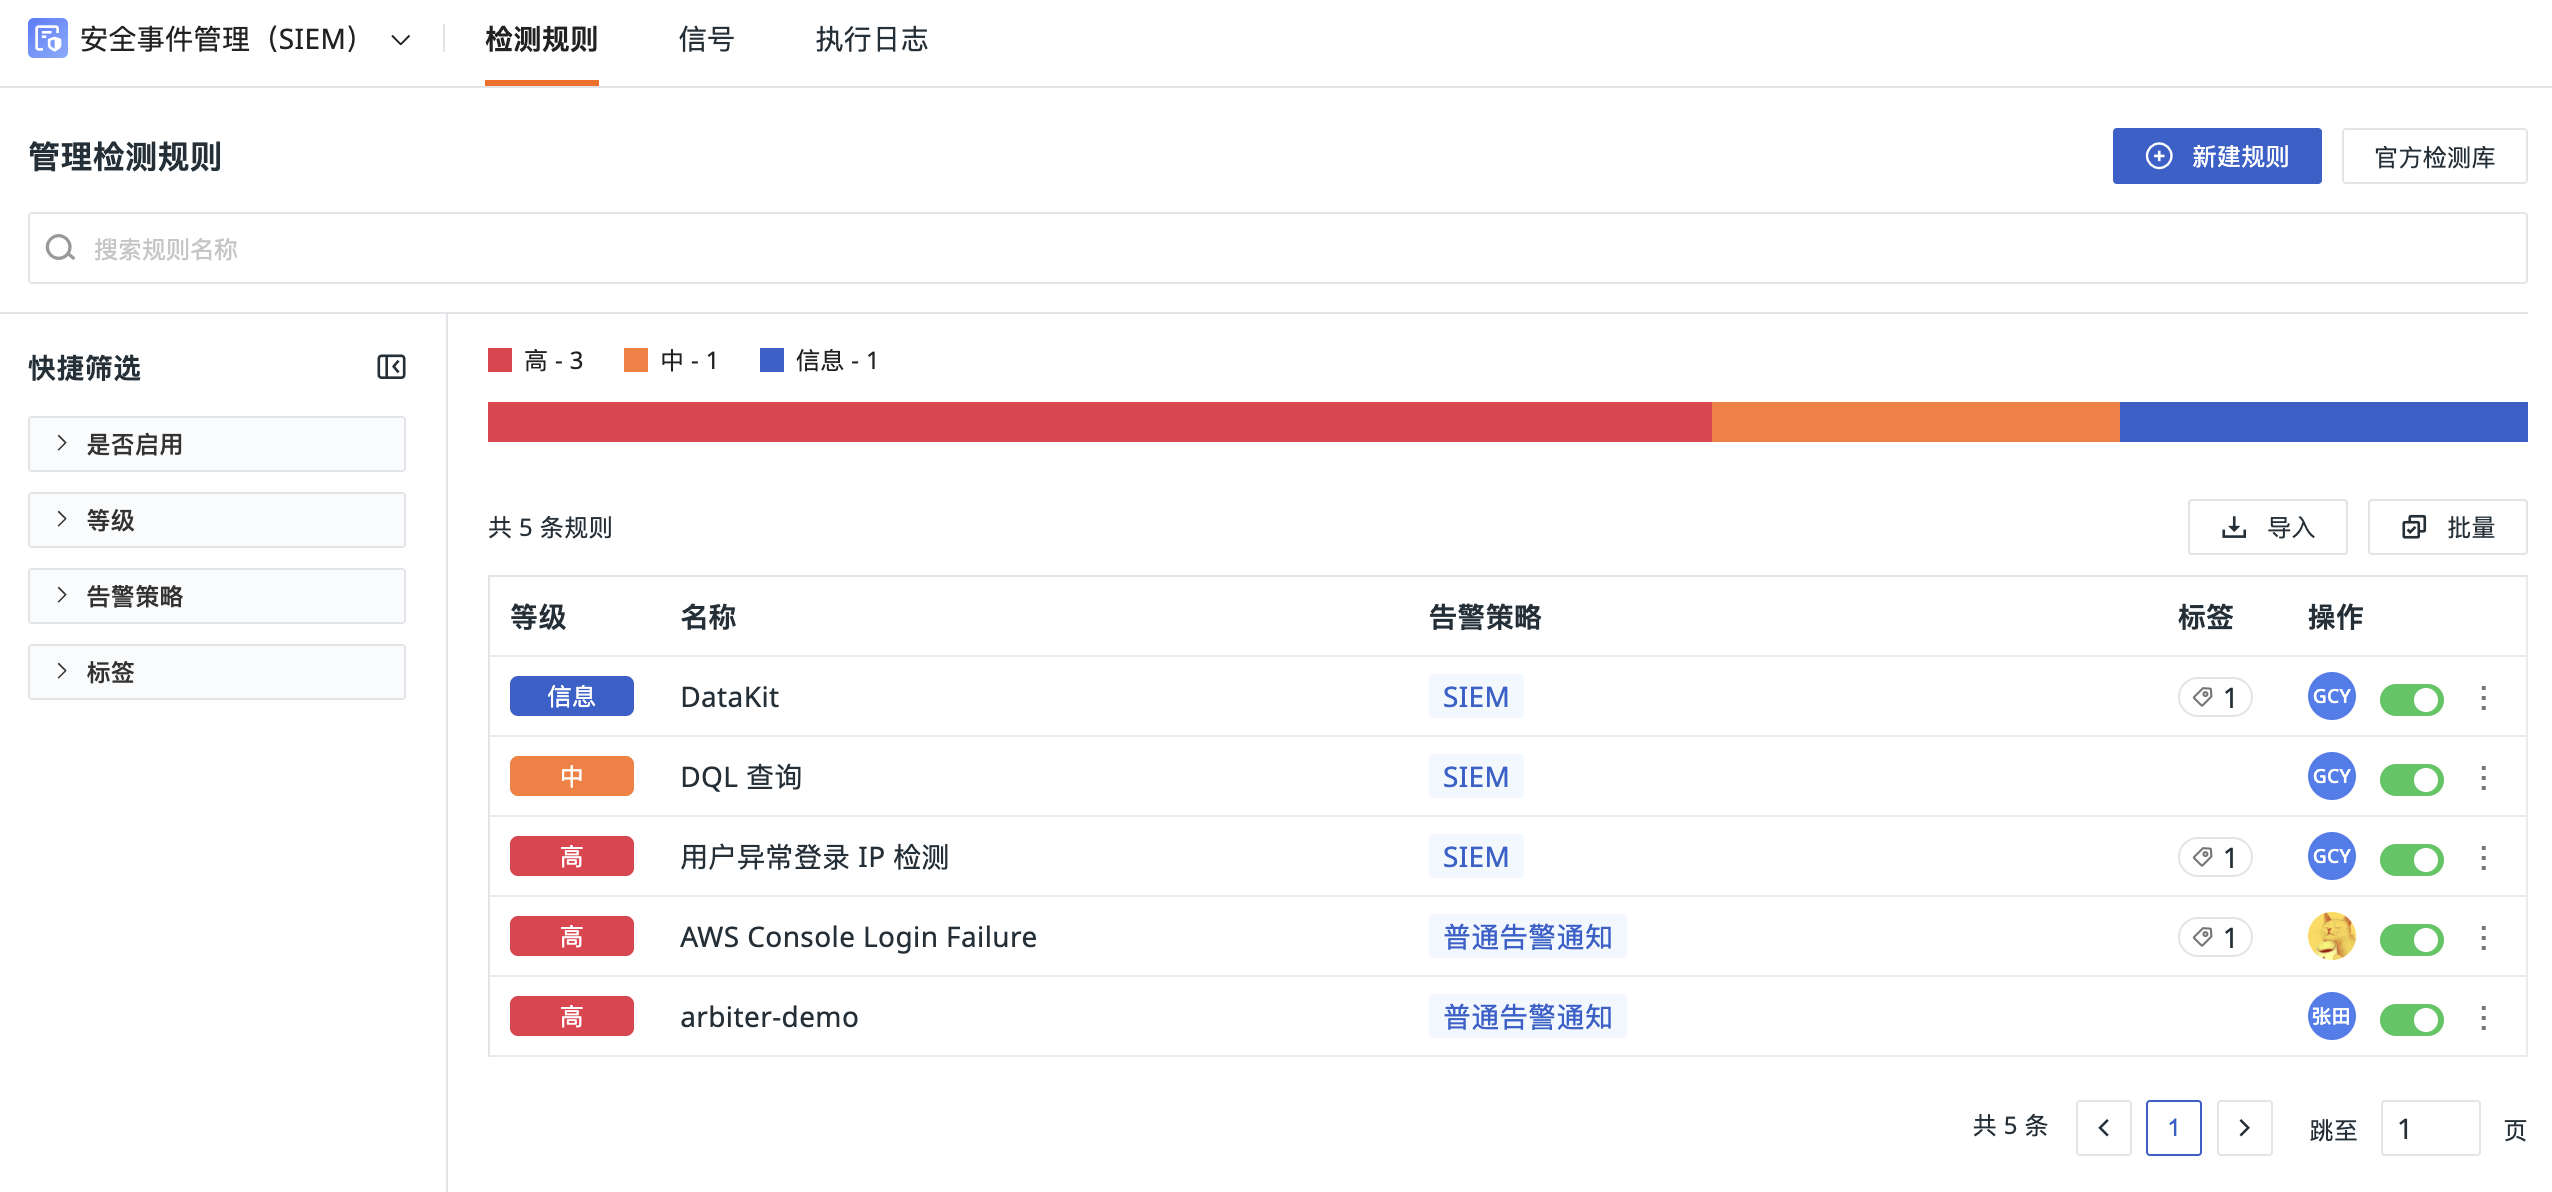2552x1192 pixels.
Task: Open the 安全事件管理 (SIEM) dropdown arrow
Action: (x=401, y=40)
